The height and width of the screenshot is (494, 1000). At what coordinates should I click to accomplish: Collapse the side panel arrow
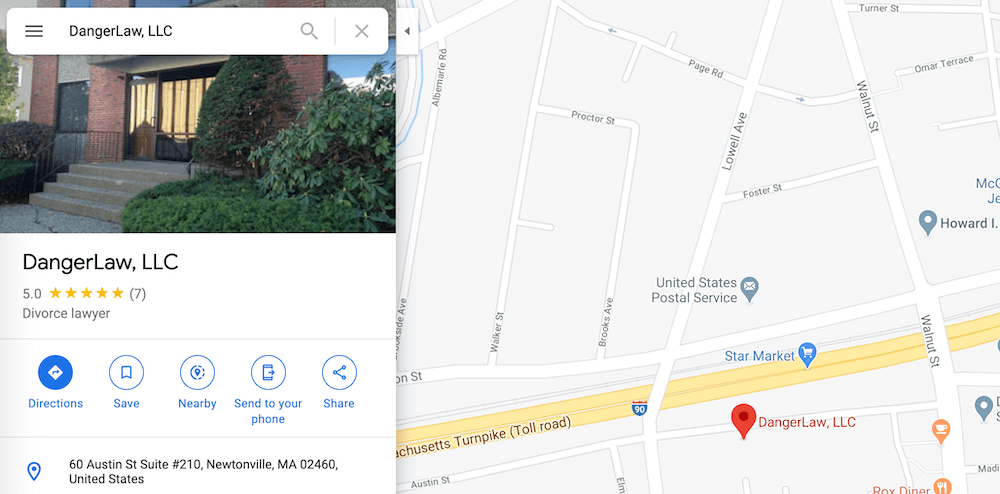point(407,31)
